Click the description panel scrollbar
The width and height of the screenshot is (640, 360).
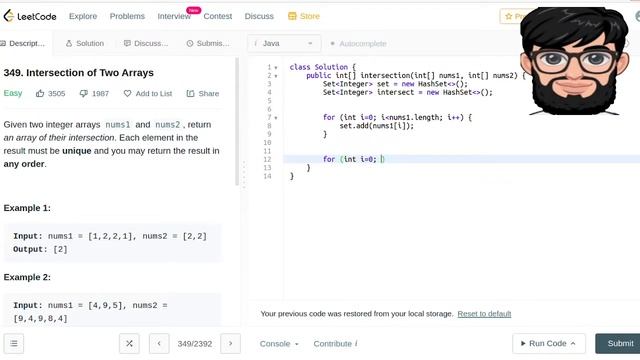(237, 122)
